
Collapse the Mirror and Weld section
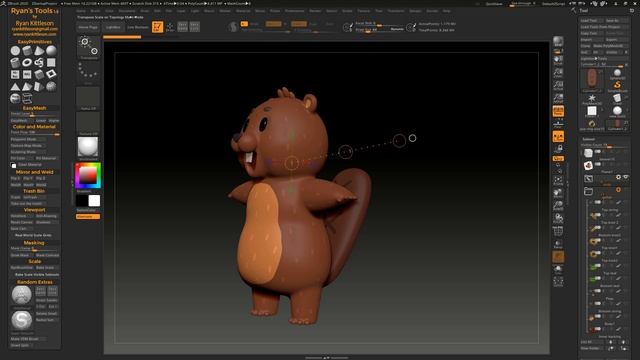(35, 172)
